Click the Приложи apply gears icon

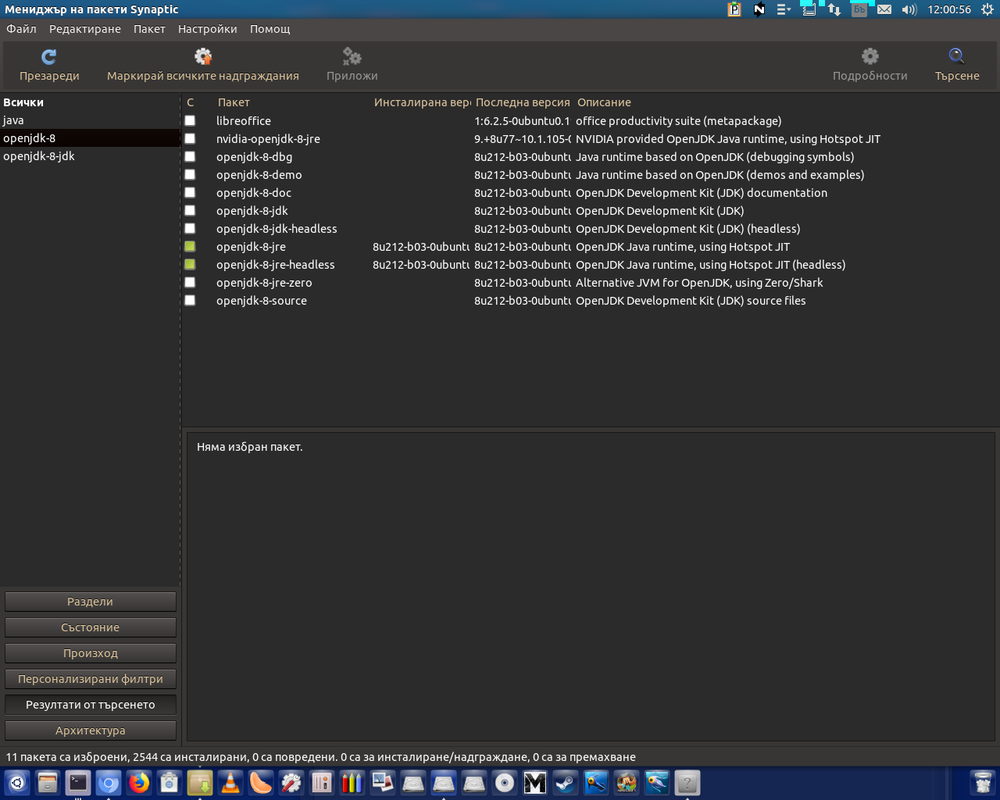point(352,57)
